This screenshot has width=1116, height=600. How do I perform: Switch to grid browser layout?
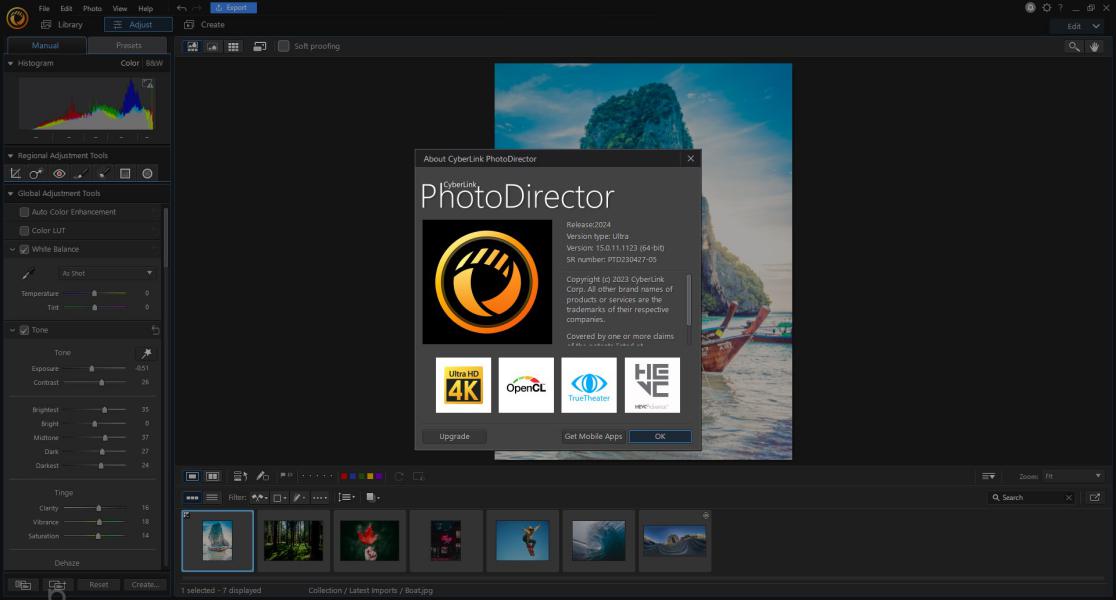[233, 46]
